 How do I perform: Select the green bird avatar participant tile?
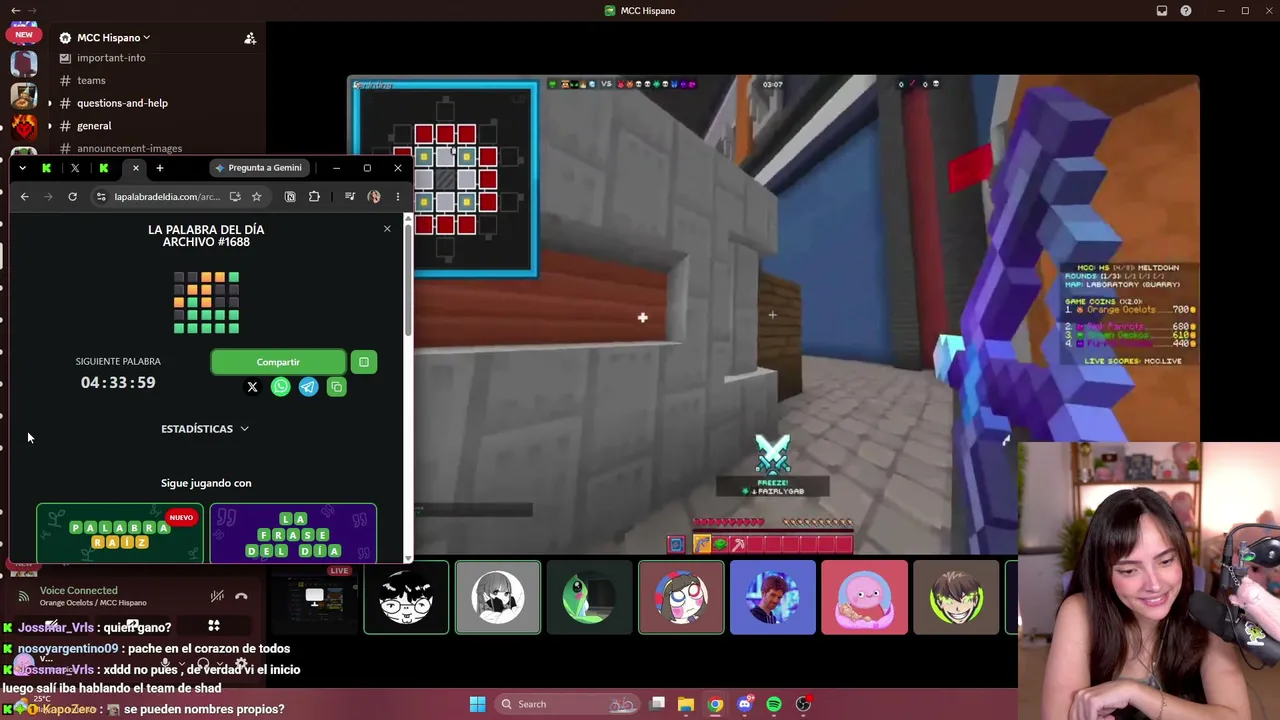(589, 598)
